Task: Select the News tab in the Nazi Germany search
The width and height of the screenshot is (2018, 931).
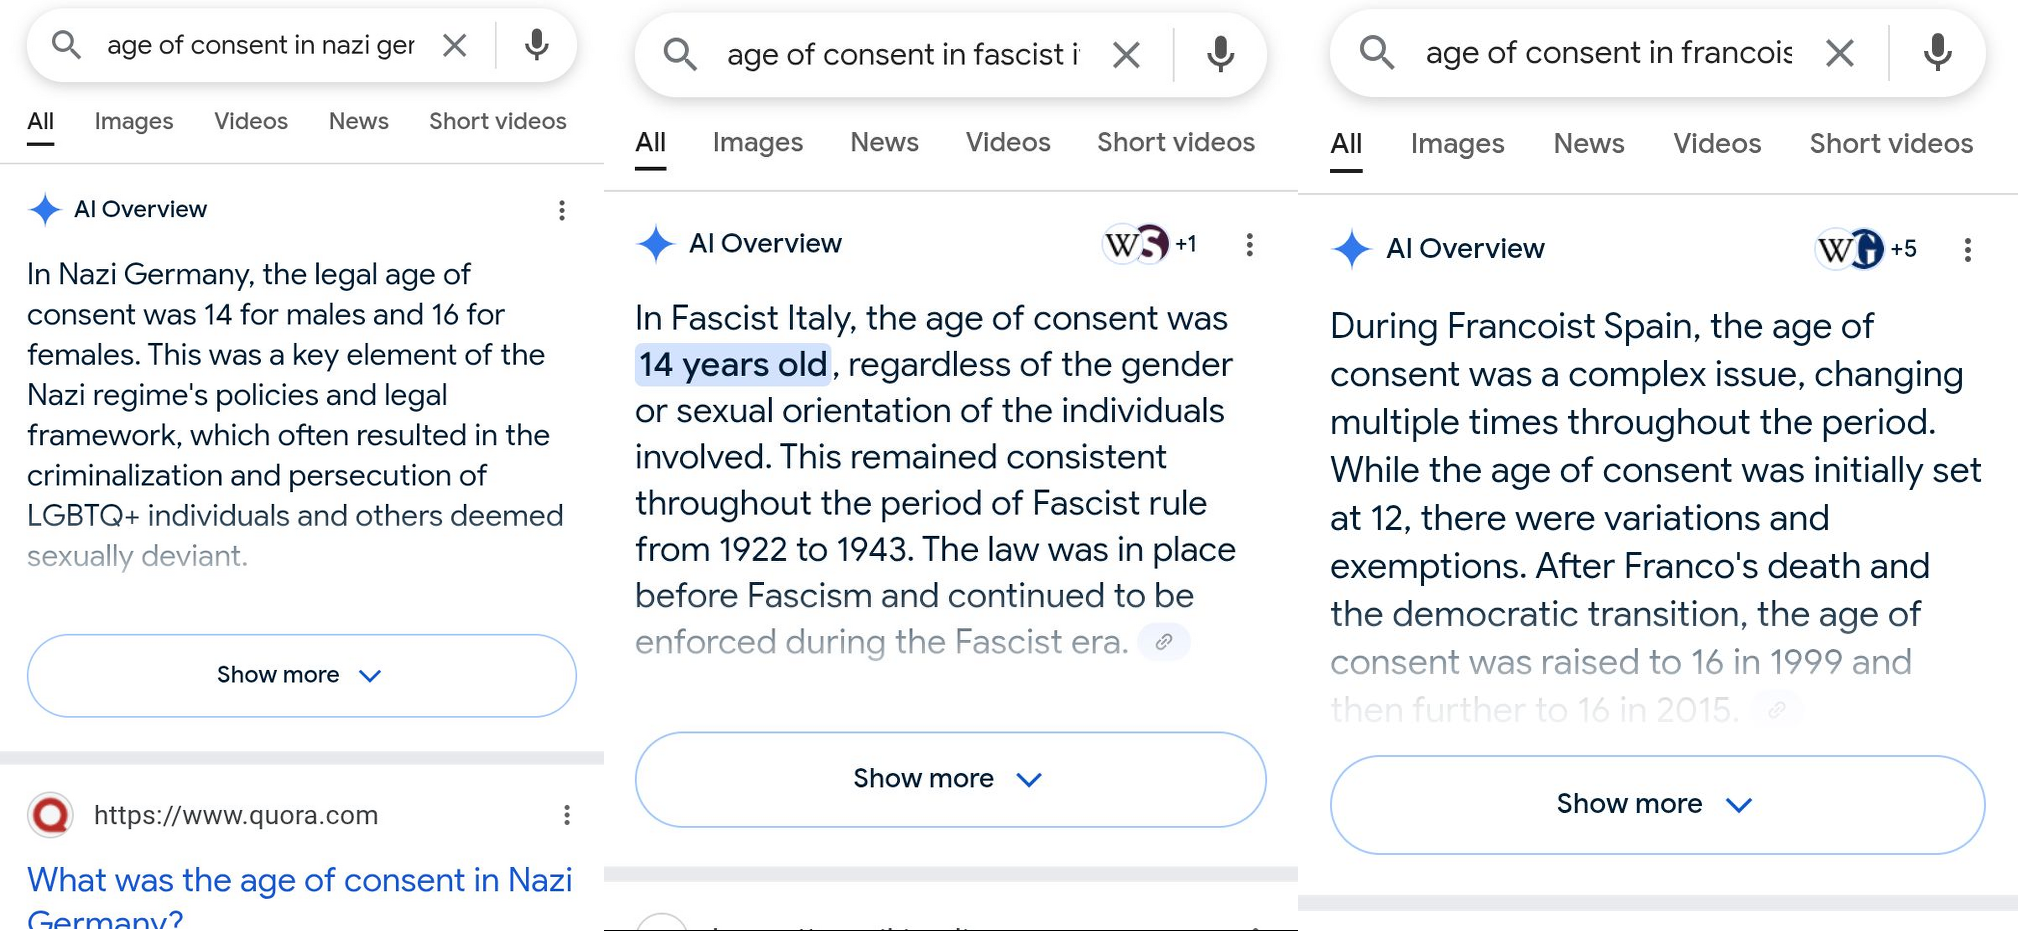Action: click(359, 121)
